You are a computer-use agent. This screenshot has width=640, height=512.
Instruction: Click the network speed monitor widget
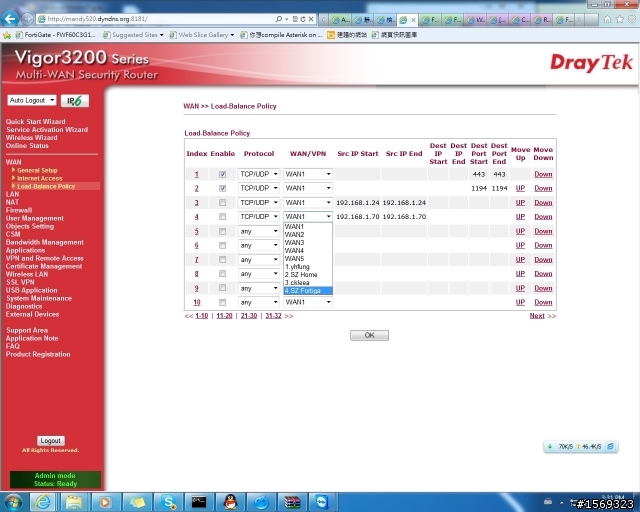[x=580, y=447]
